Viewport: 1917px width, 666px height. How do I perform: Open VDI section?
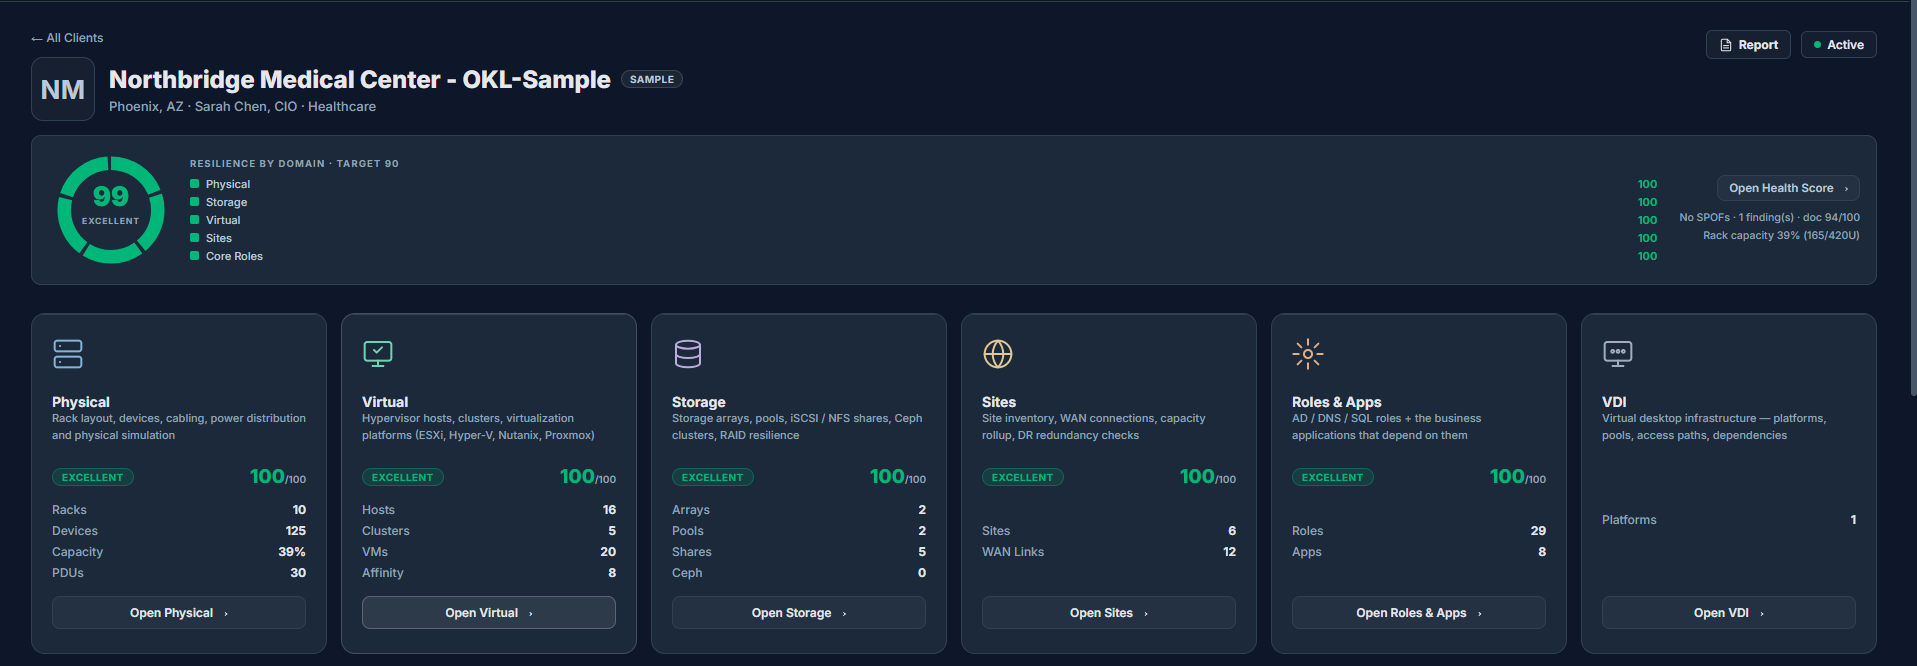tap(1729, 613)
